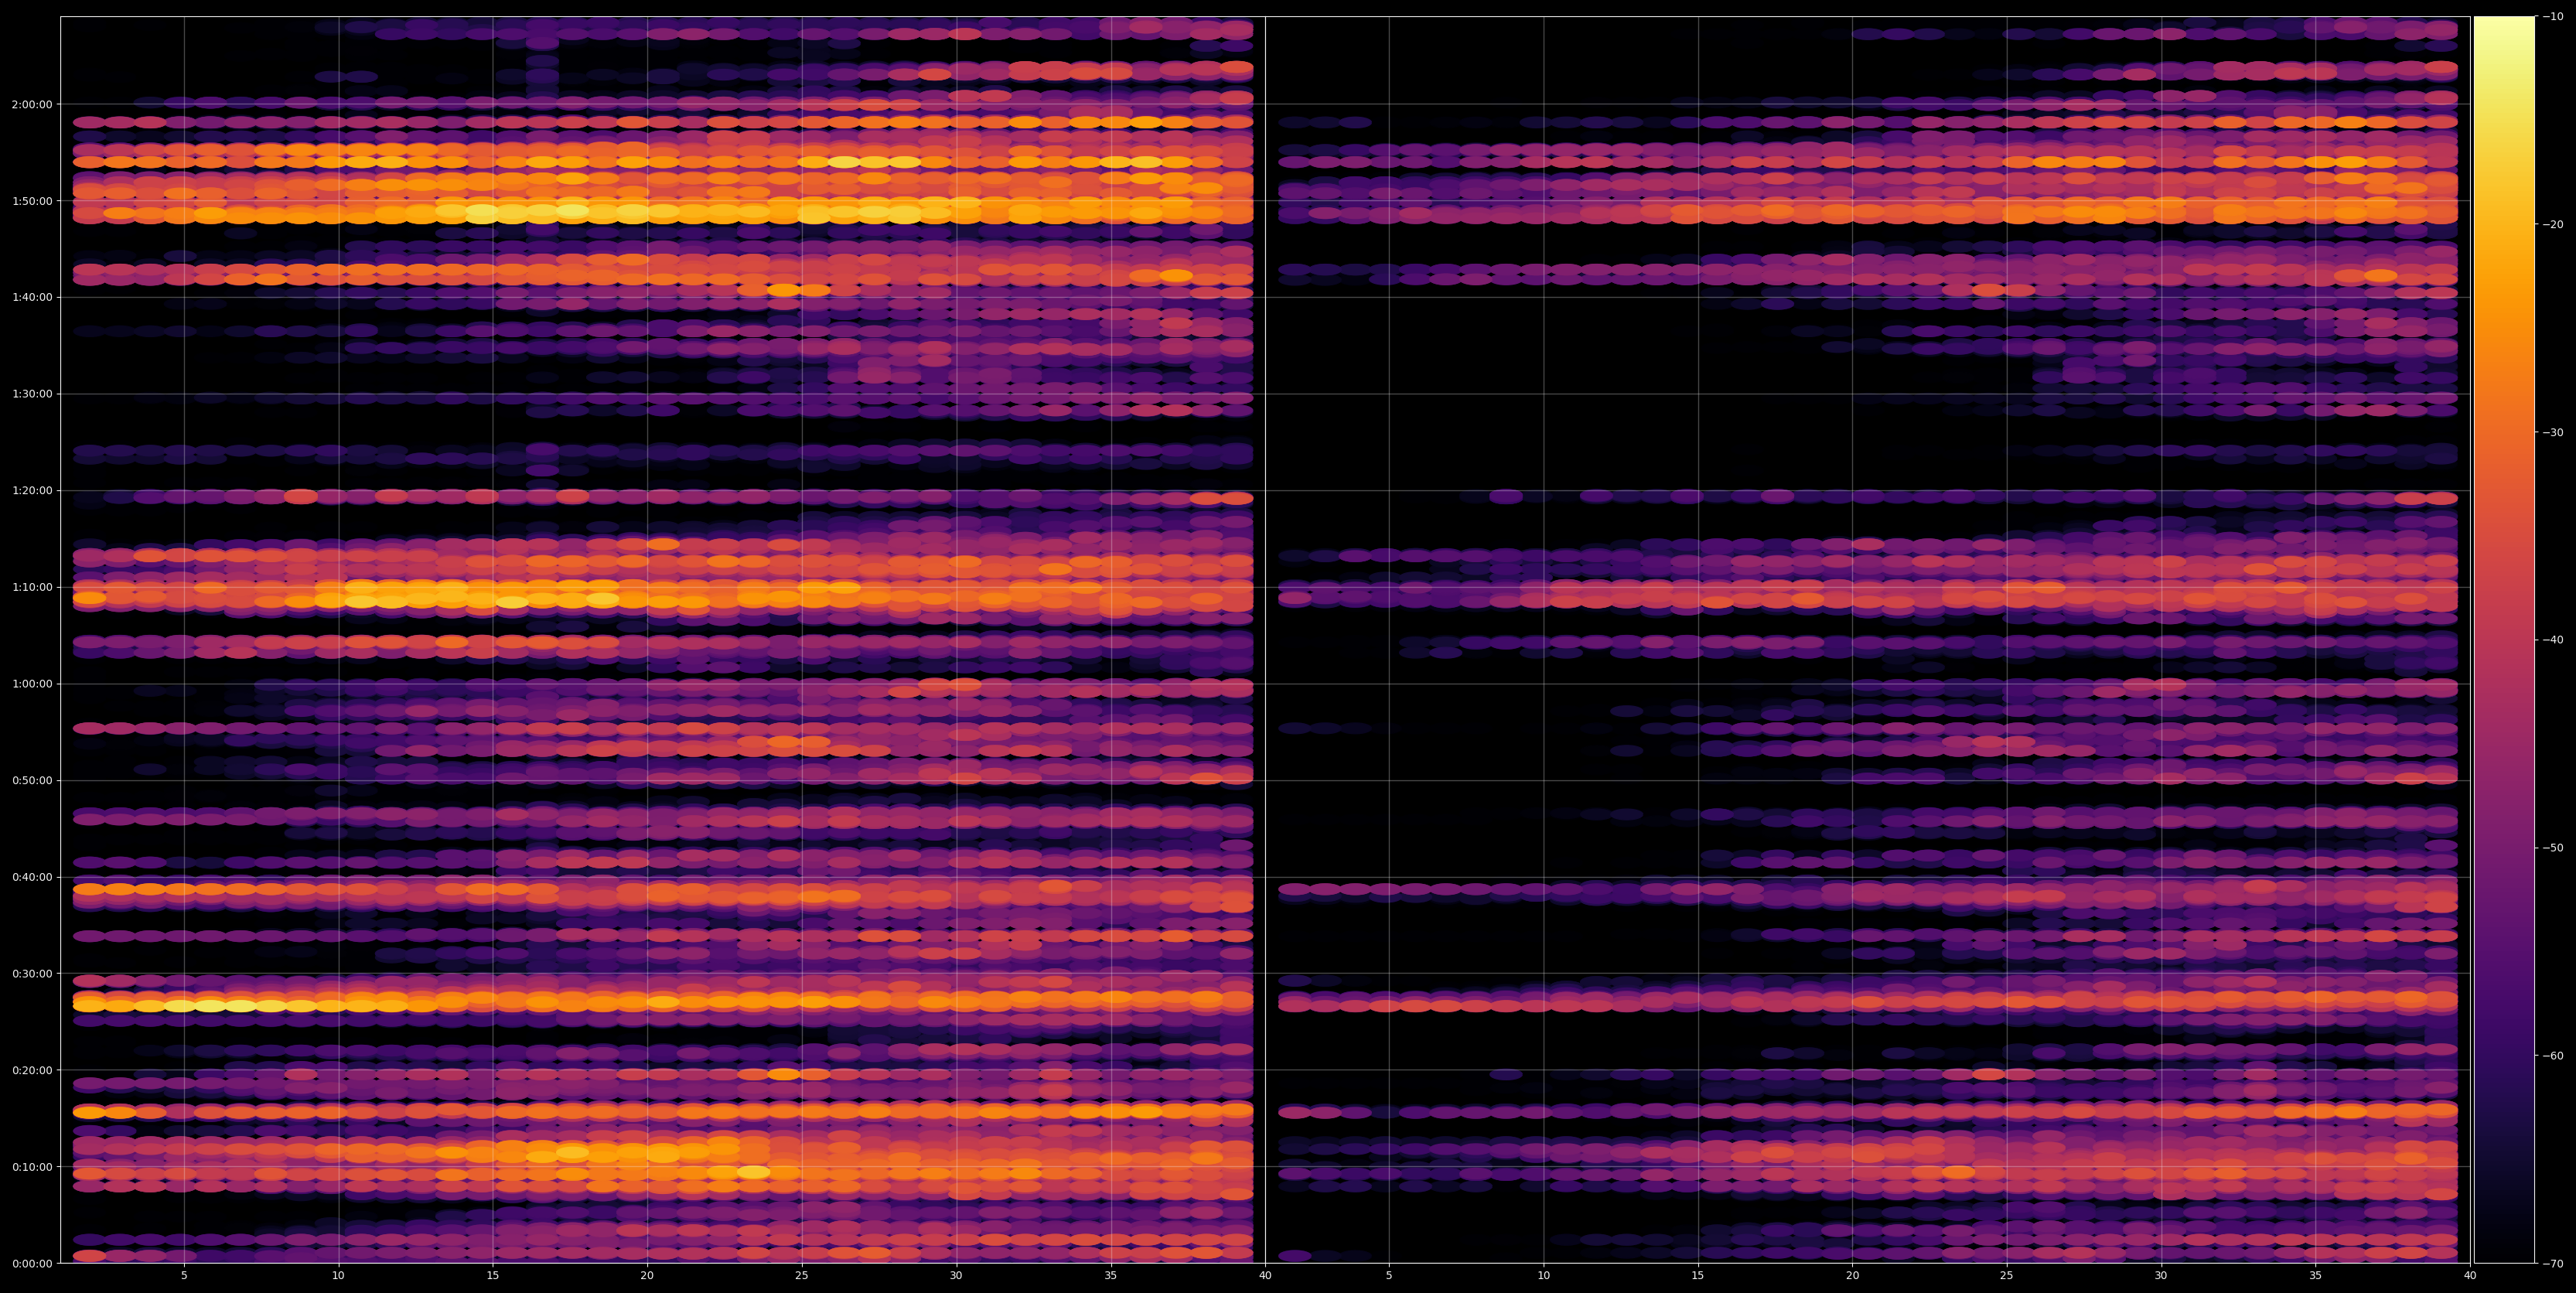Select the -20 label on the colorbar
This screenshot has height=1293, width=2576.
pyautogui.click(x=2553, y=224)
